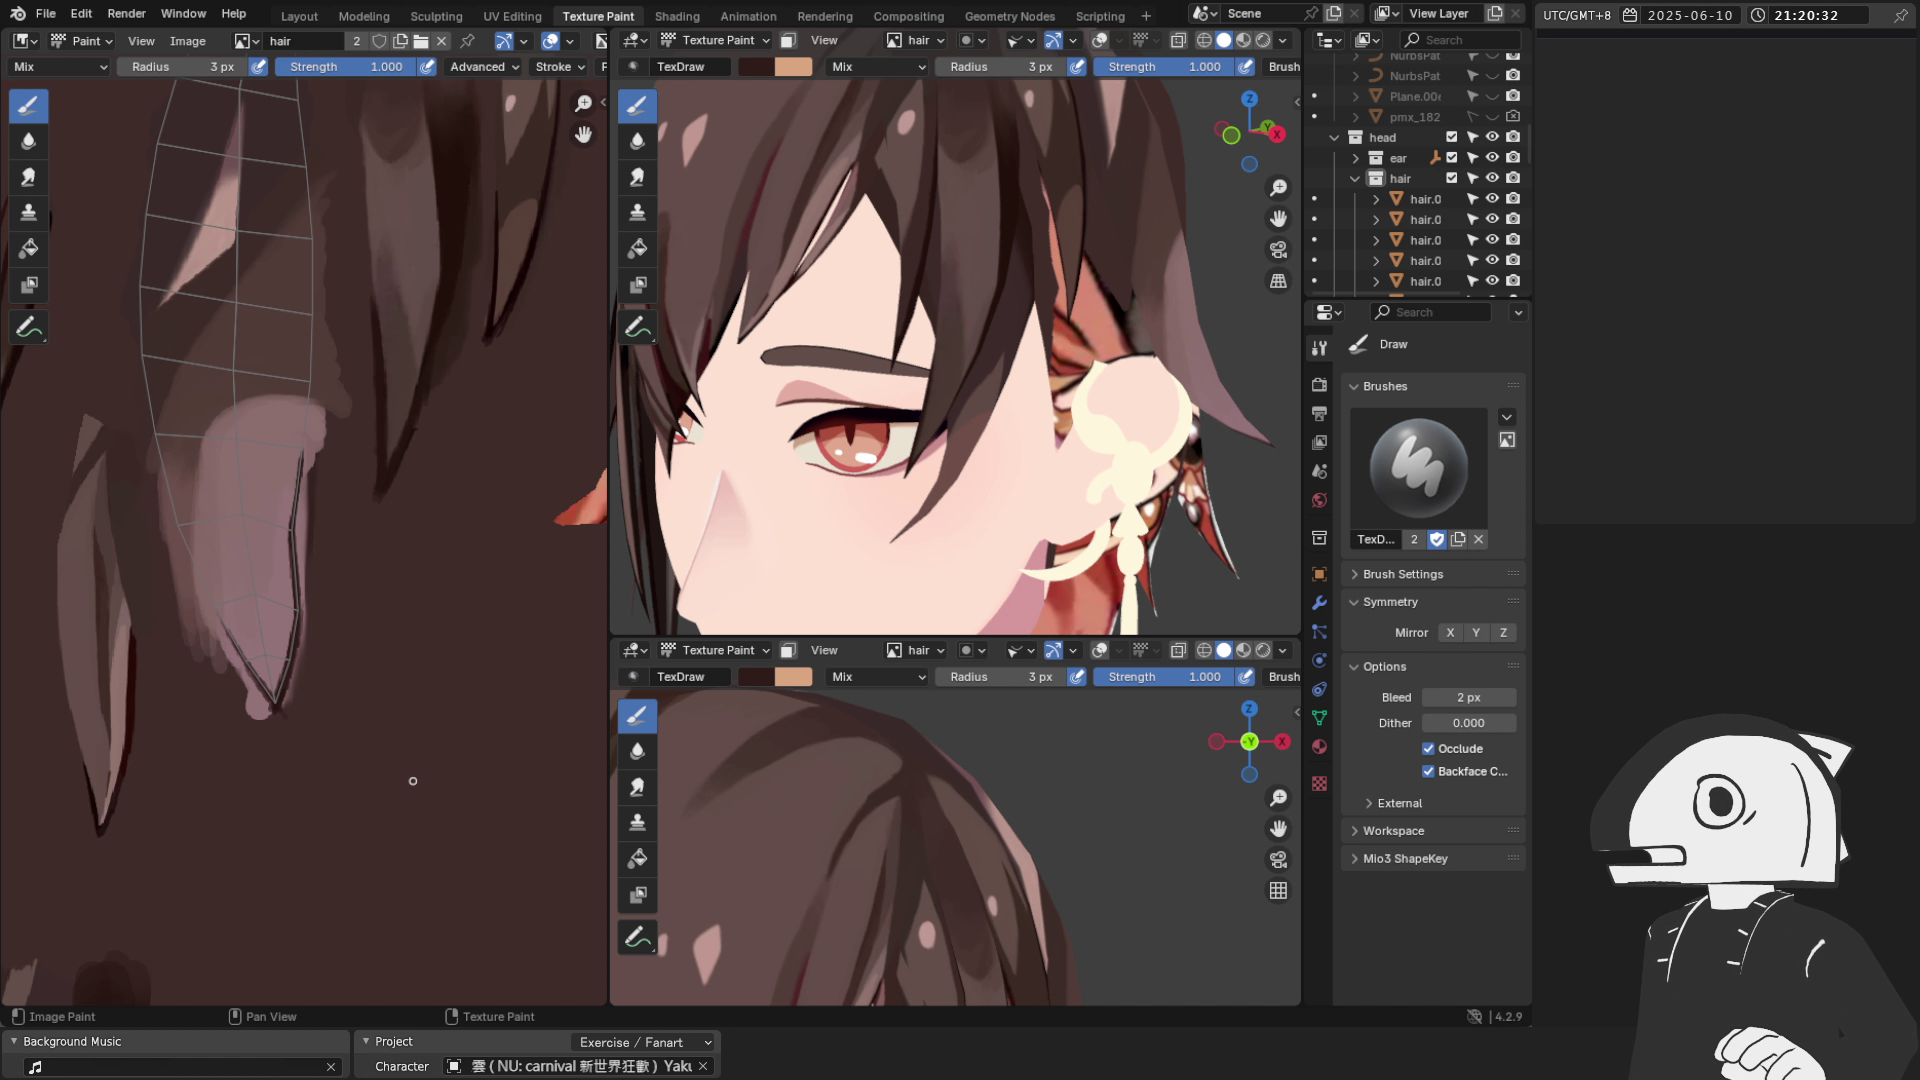Toggle visibility eye of ear collection
Screen dimensions: 1920x1080
[1492, 158]
